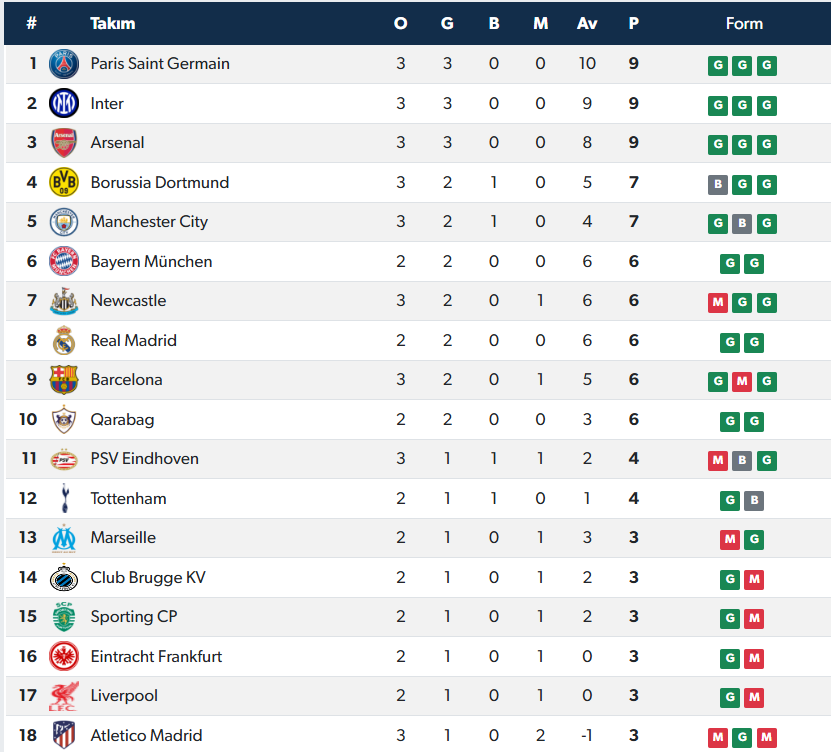The width and height of the screenshot is (831, 752).
Task: Click Dortmund's gray B draw form badge
Action: click(717, 184)
